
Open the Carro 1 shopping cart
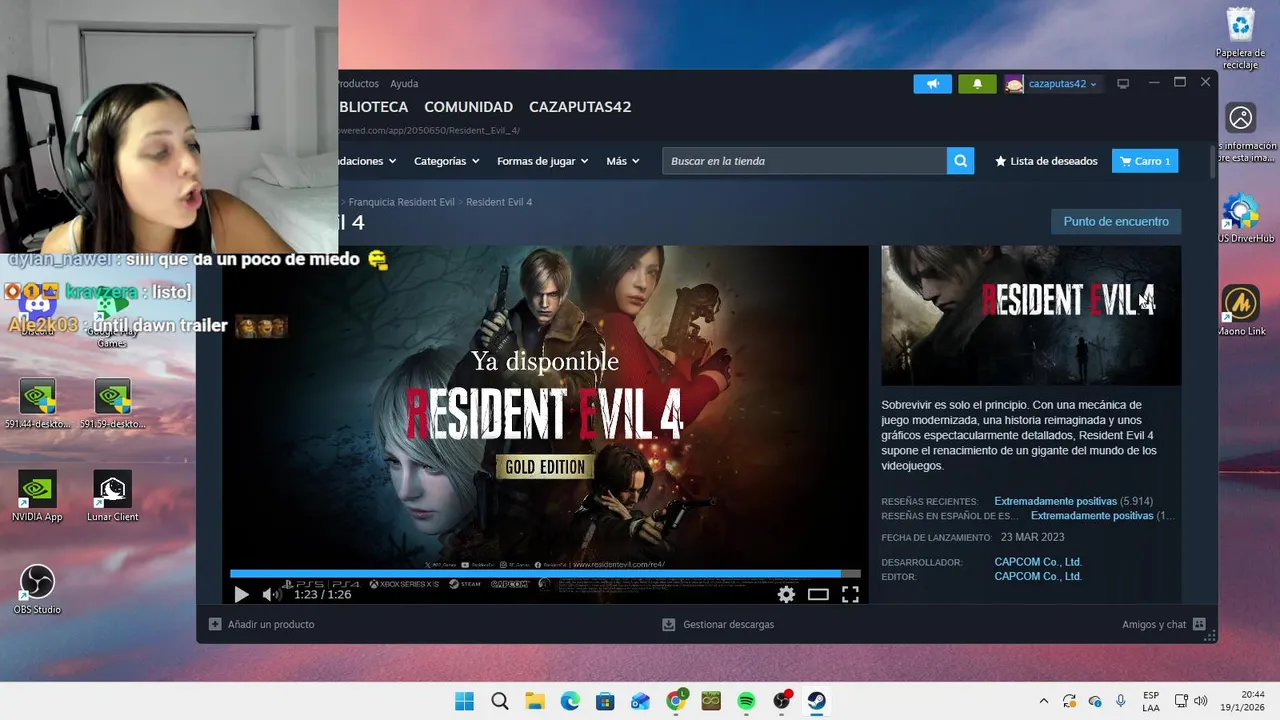tap(1145, 161)
